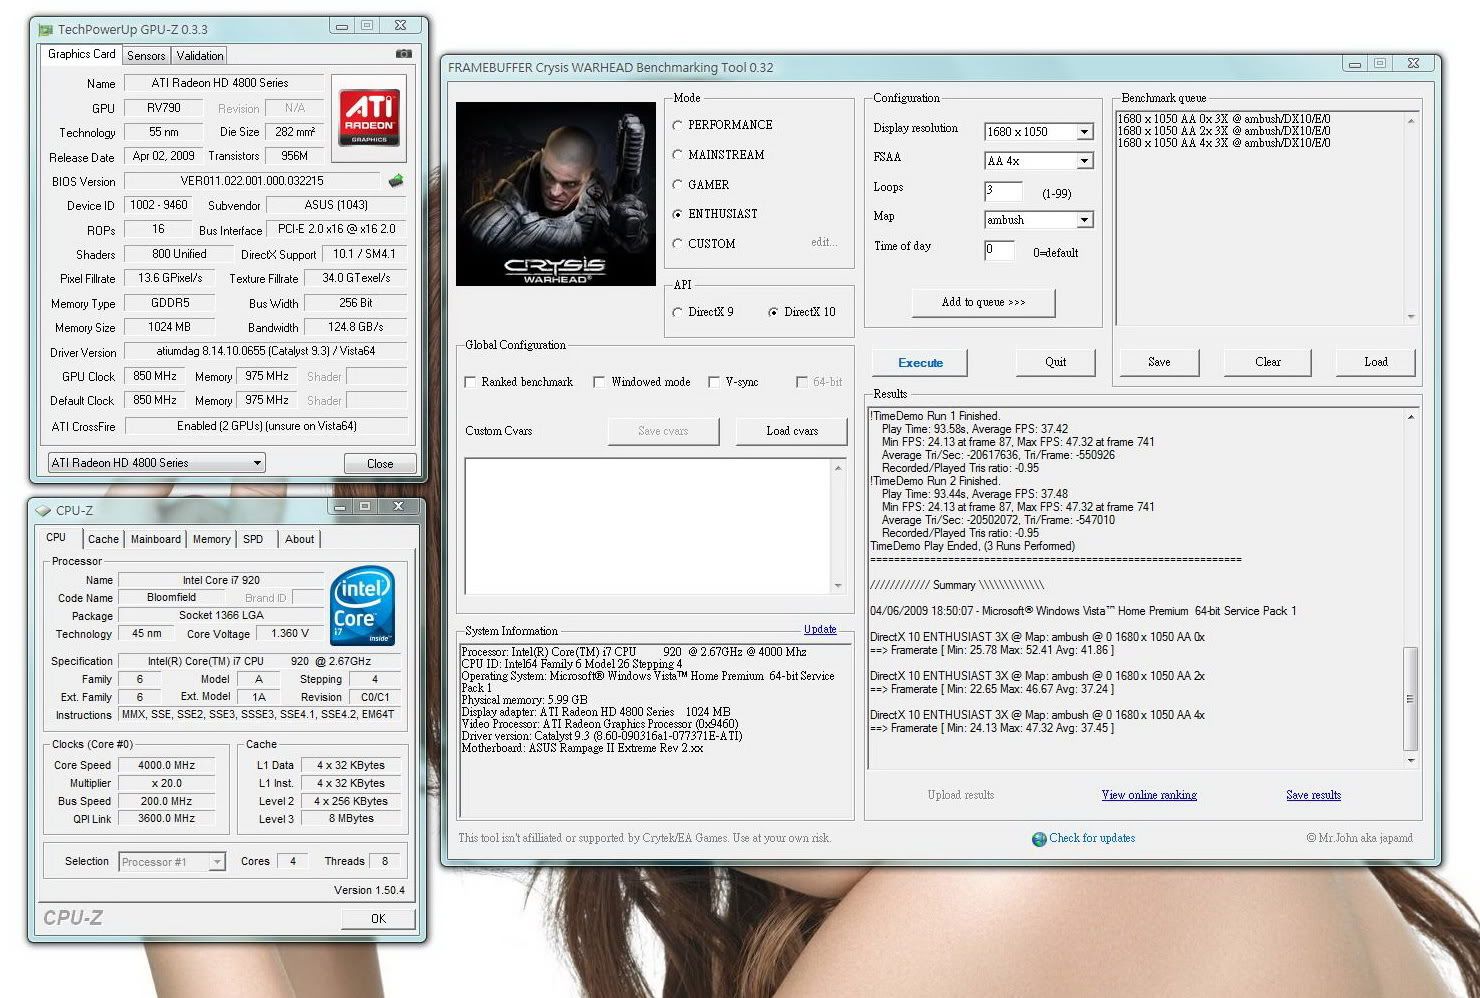The height and width of the screenshot is (998, 1480).
Task: Select the first benchmark queue entry AA 0x
Action: click(1223, 119)
